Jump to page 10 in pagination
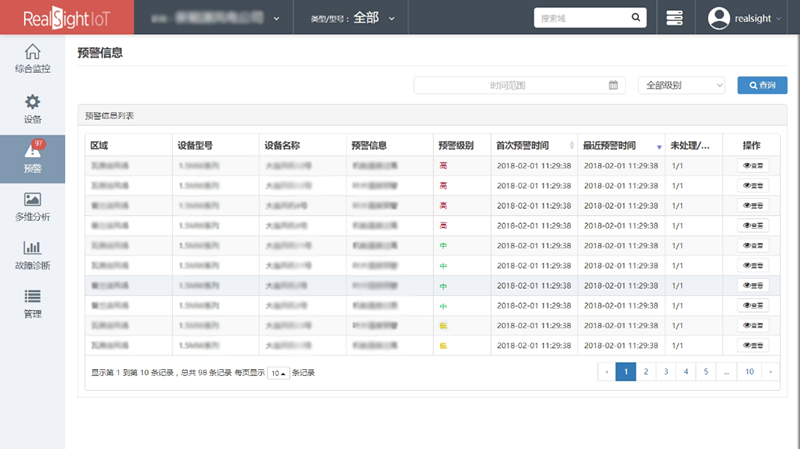The width and height of the screenshot is (800, 449). (x=749, y=372)
